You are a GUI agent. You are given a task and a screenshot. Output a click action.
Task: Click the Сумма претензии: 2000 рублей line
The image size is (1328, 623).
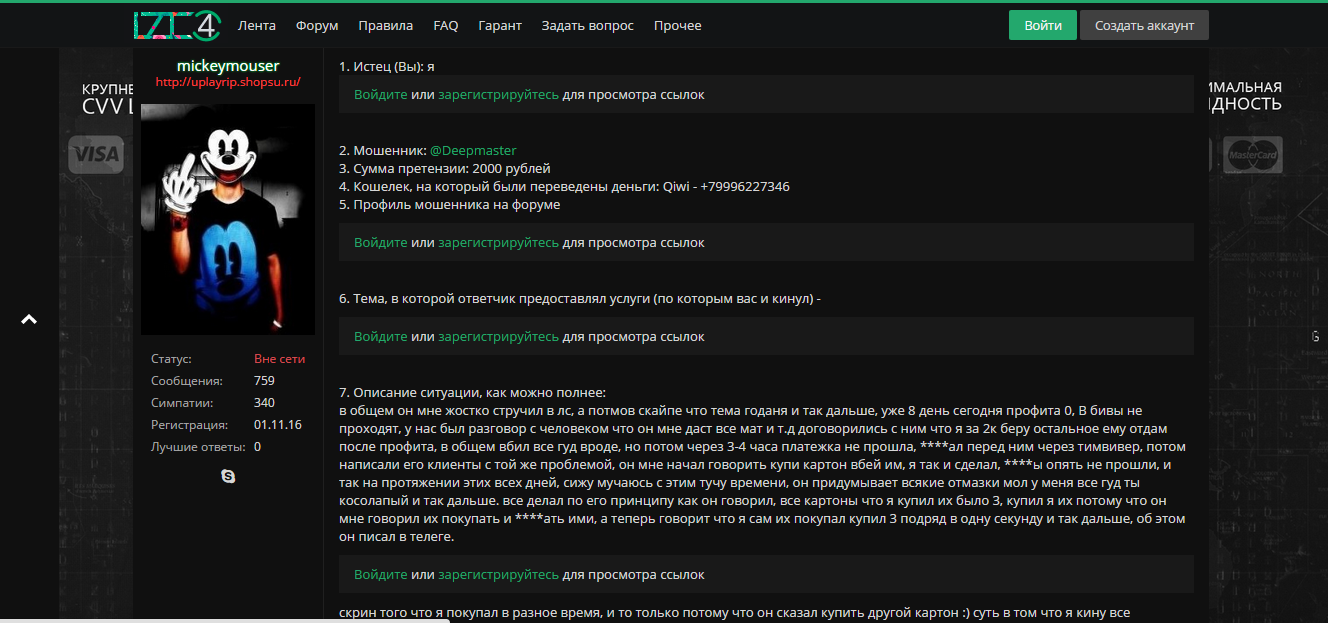(x=445, y=168)
